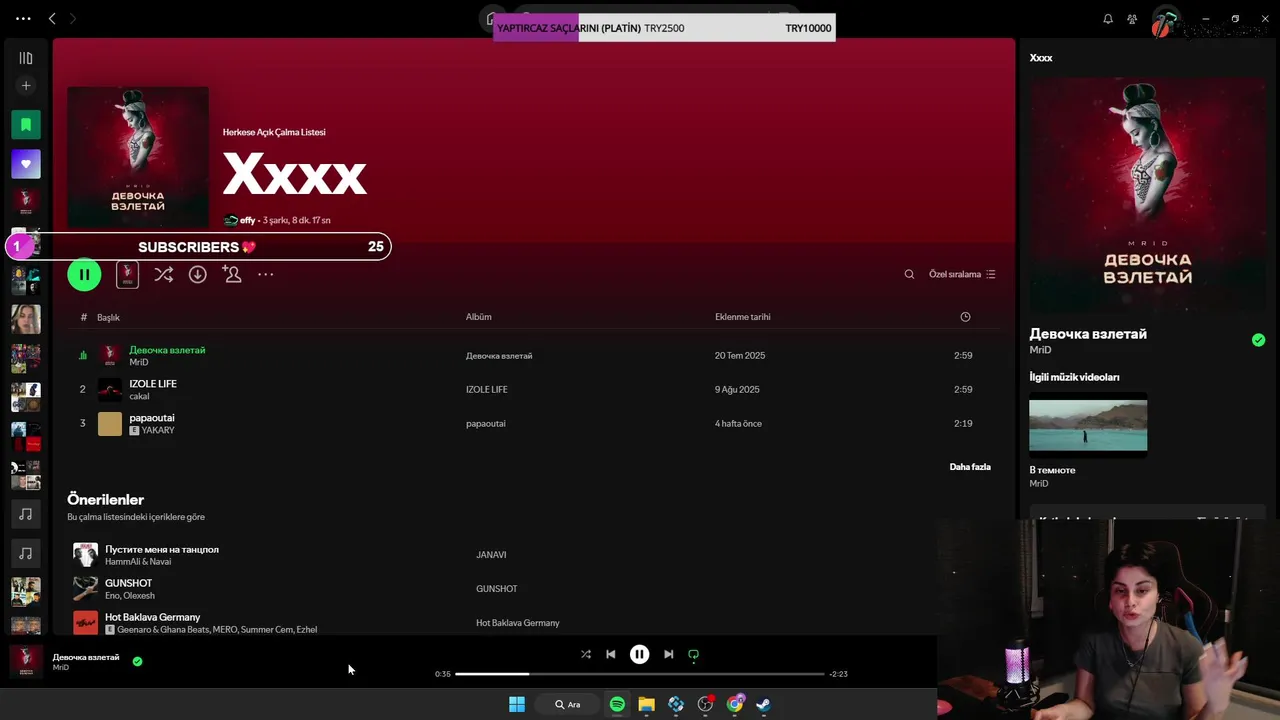The image size is (1280, 720).
Task: Select recommended track GUNSHOT title
Action: point(129,583)
